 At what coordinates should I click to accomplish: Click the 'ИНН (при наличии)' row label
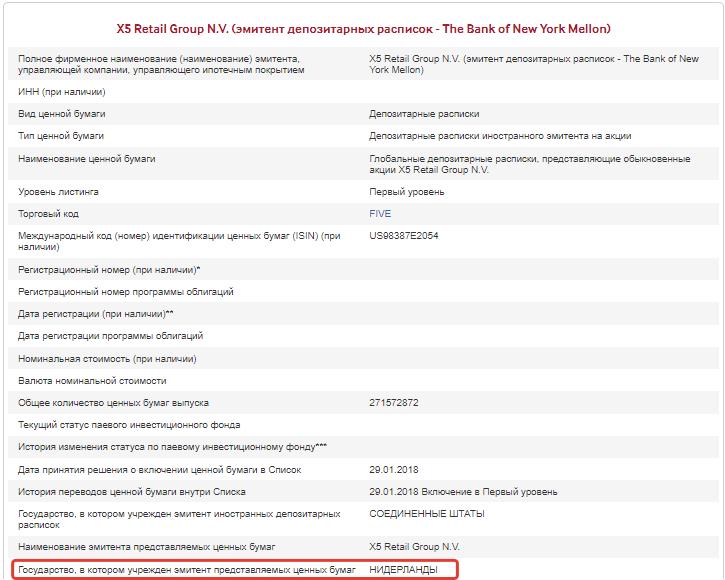(62, 92)
